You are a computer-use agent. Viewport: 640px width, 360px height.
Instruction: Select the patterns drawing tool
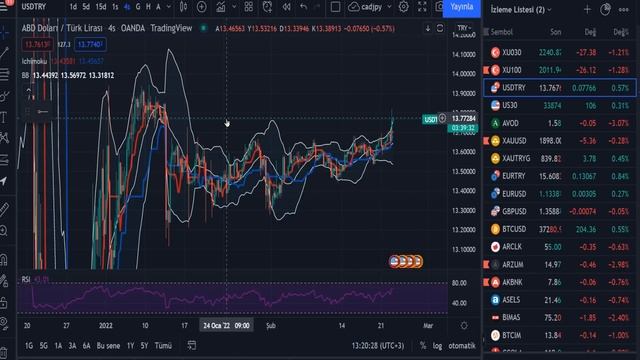click(x=4, y=138)
